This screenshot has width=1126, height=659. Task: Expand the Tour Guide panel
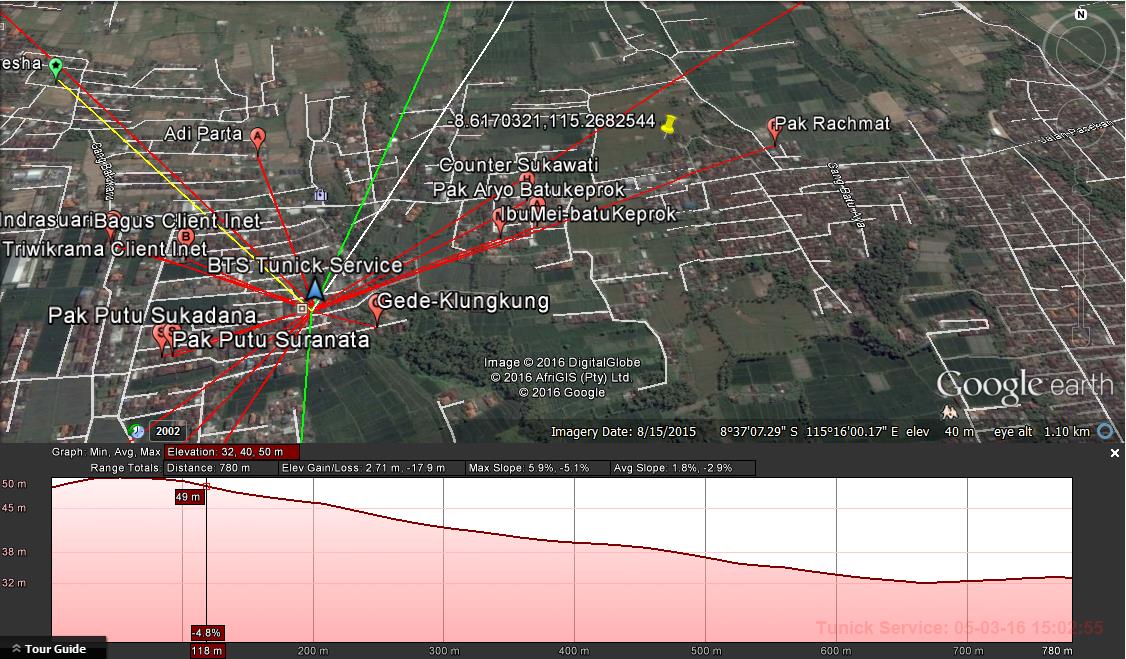point(49,649)
